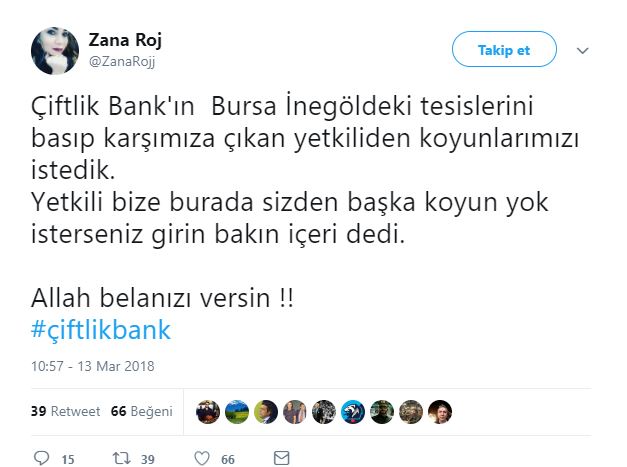Click the last liker avatar in row
Screen dimensions: 627x467
click(x=440, y=412)
